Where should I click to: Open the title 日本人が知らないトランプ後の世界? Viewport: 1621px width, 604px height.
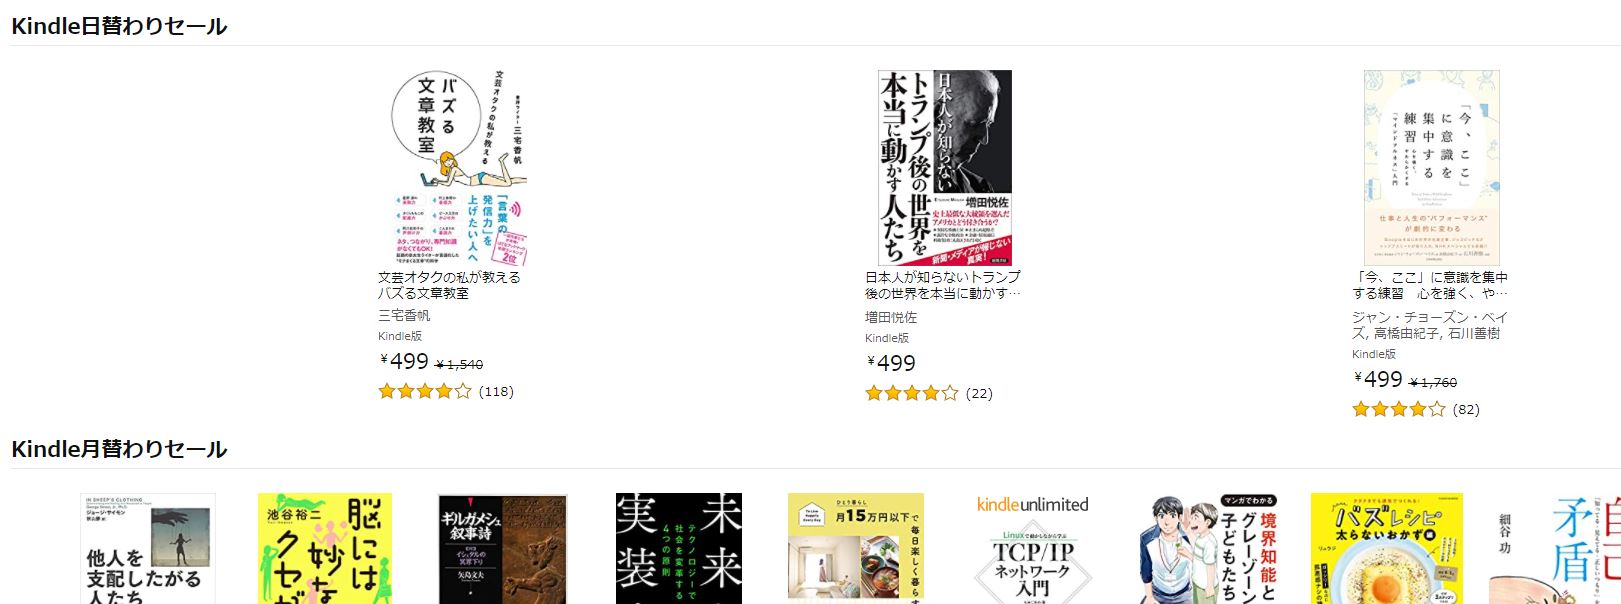coord(943,285)
